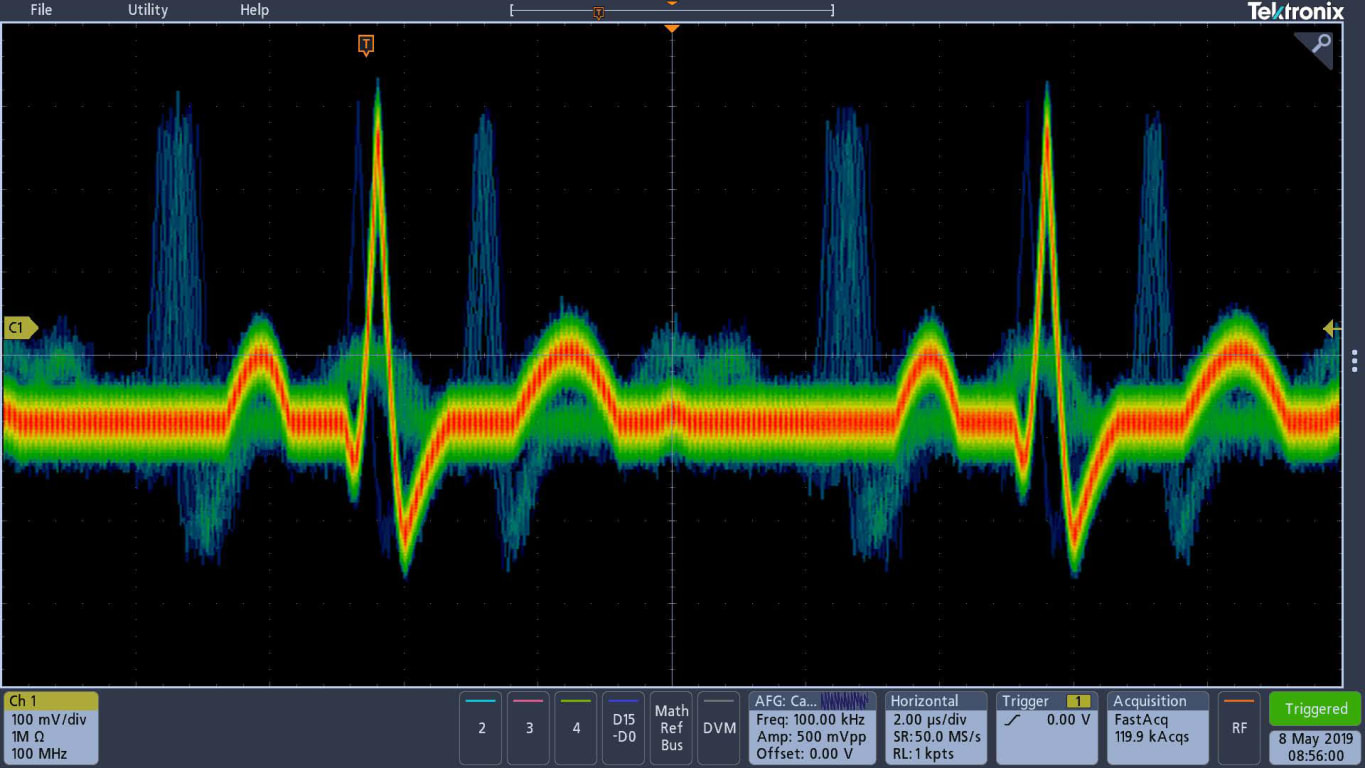The width and height of the screenshot is (1365, 768).
Task: Click the C1 channel ground indicator
Action: pos(21,327)
